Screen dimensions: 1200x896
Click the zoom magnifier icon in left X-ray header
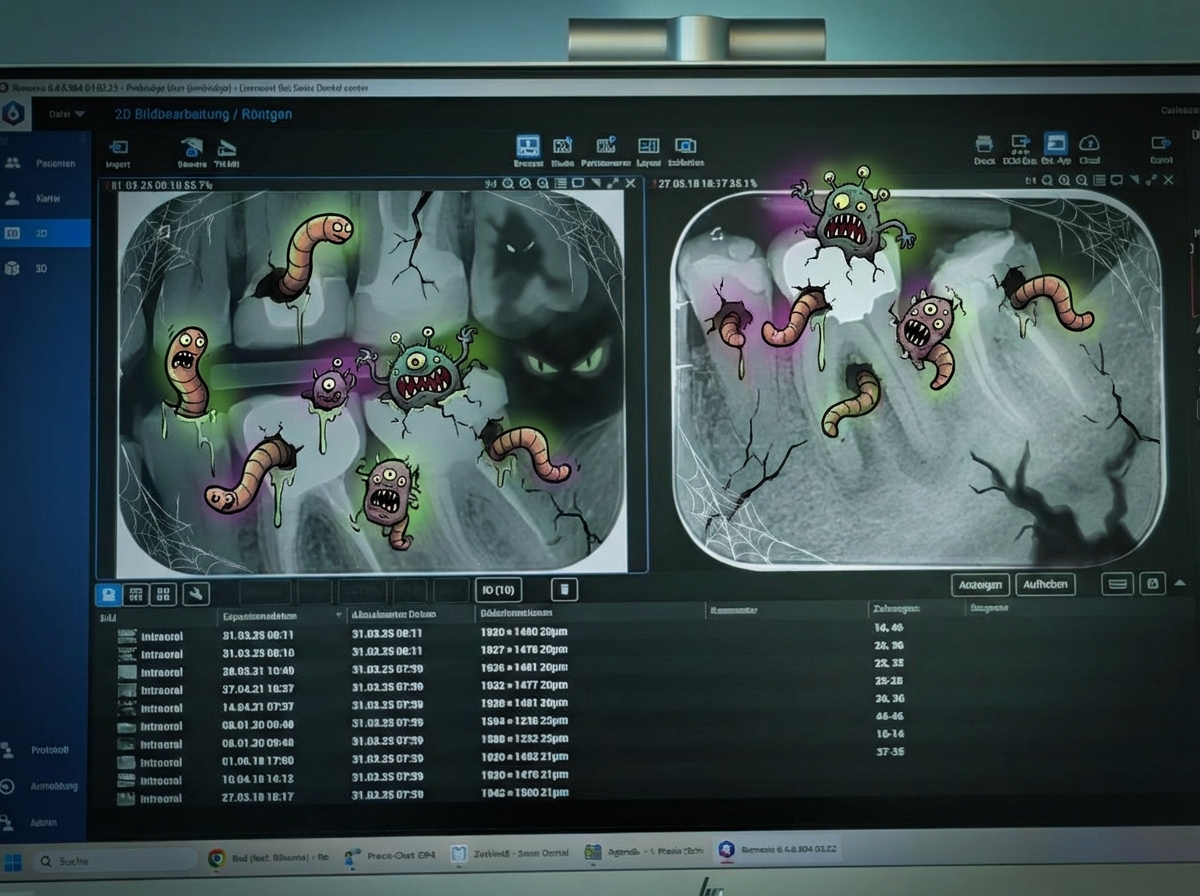(508, 184)
